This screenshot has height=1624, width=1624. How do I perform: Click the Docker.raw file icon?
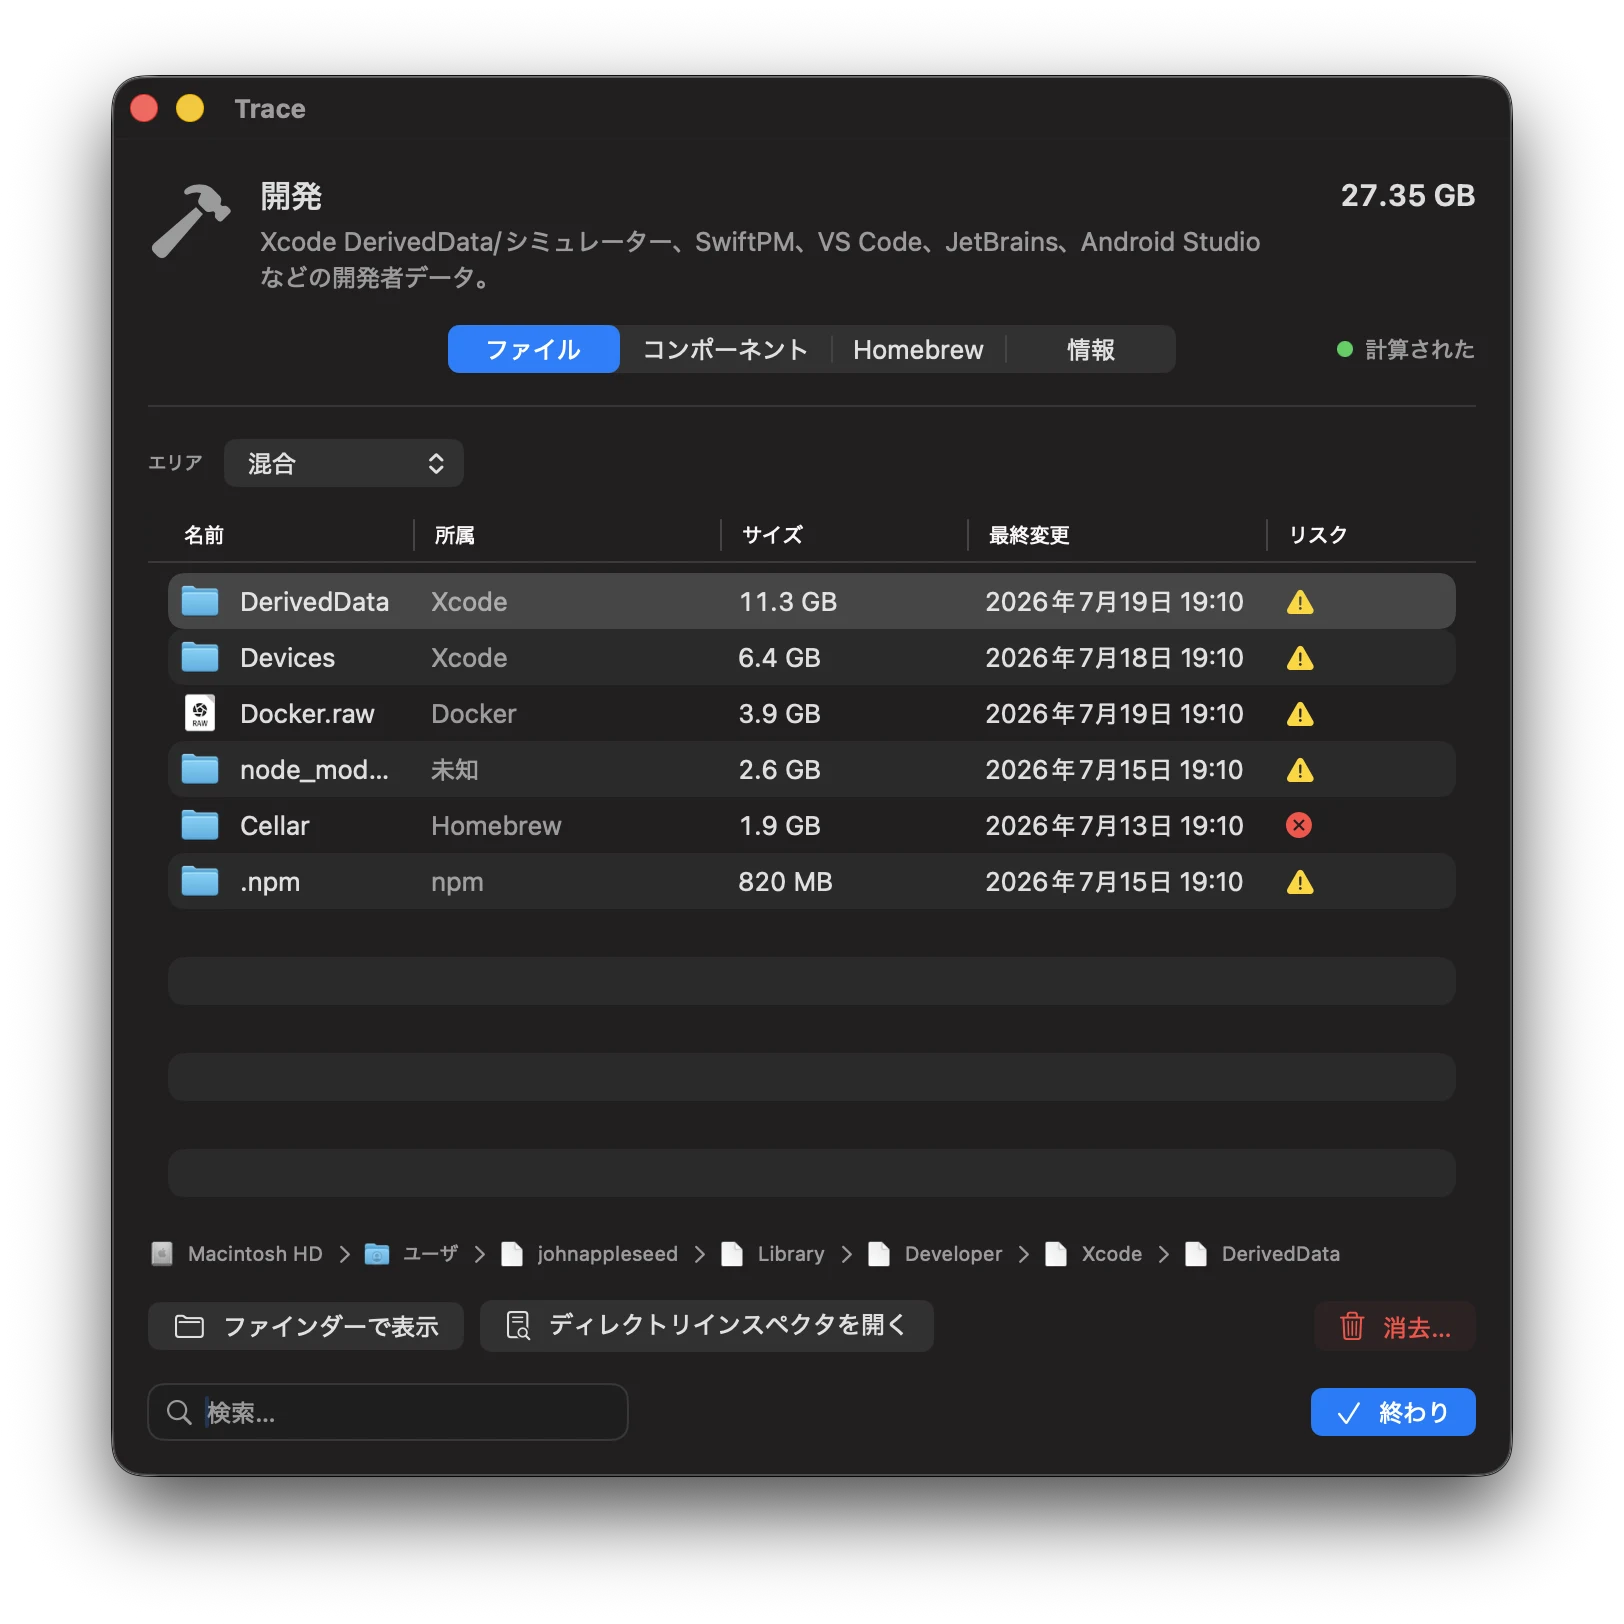(x=200, y=713)
